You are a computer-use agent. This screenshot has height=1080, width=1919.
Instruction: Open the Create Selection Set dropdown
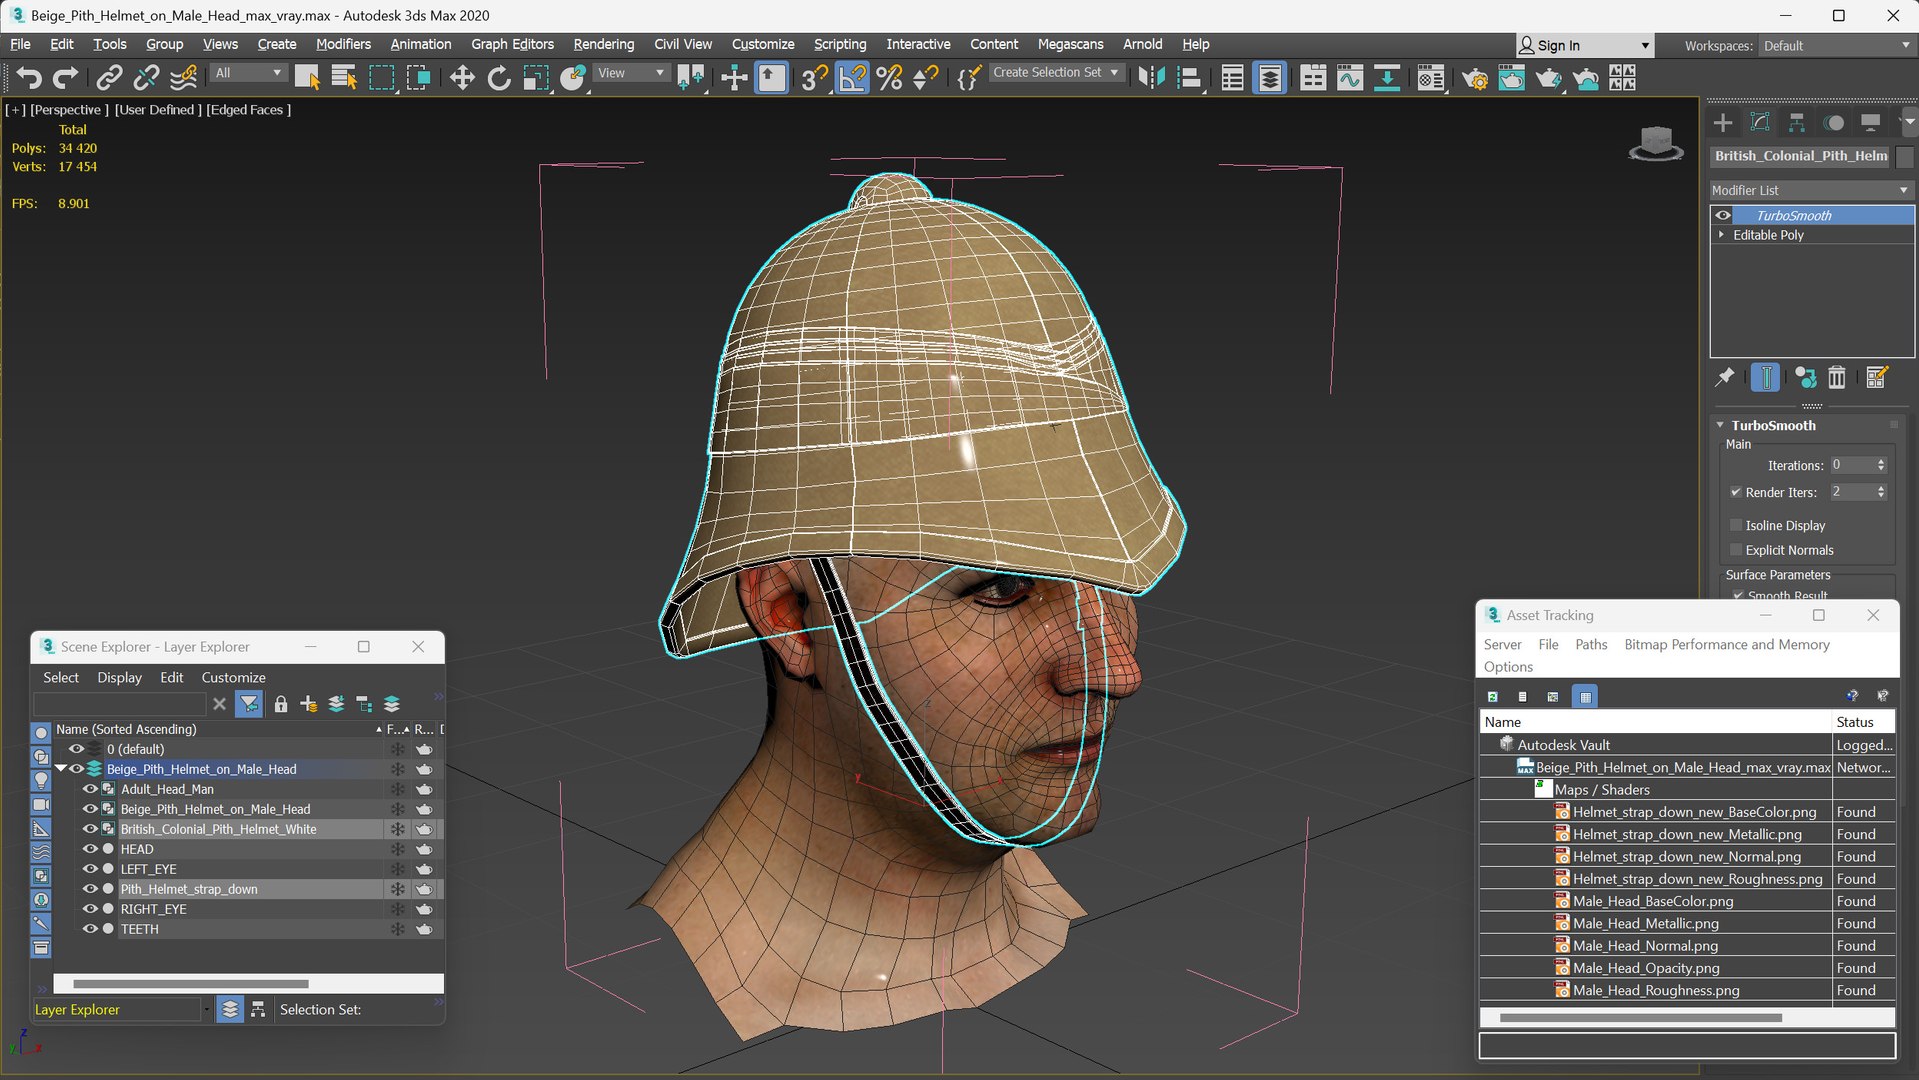(1056, 73)
